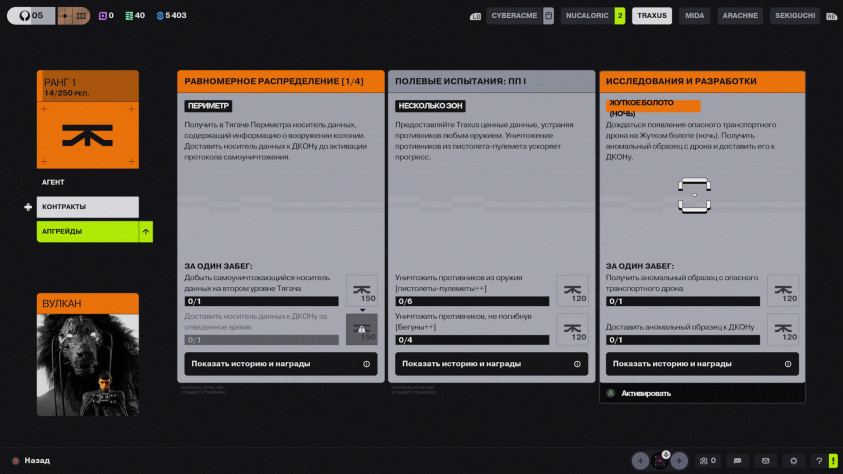
Task: Click the locked 150 reputation reward icon
Action: tap(362, 329)
